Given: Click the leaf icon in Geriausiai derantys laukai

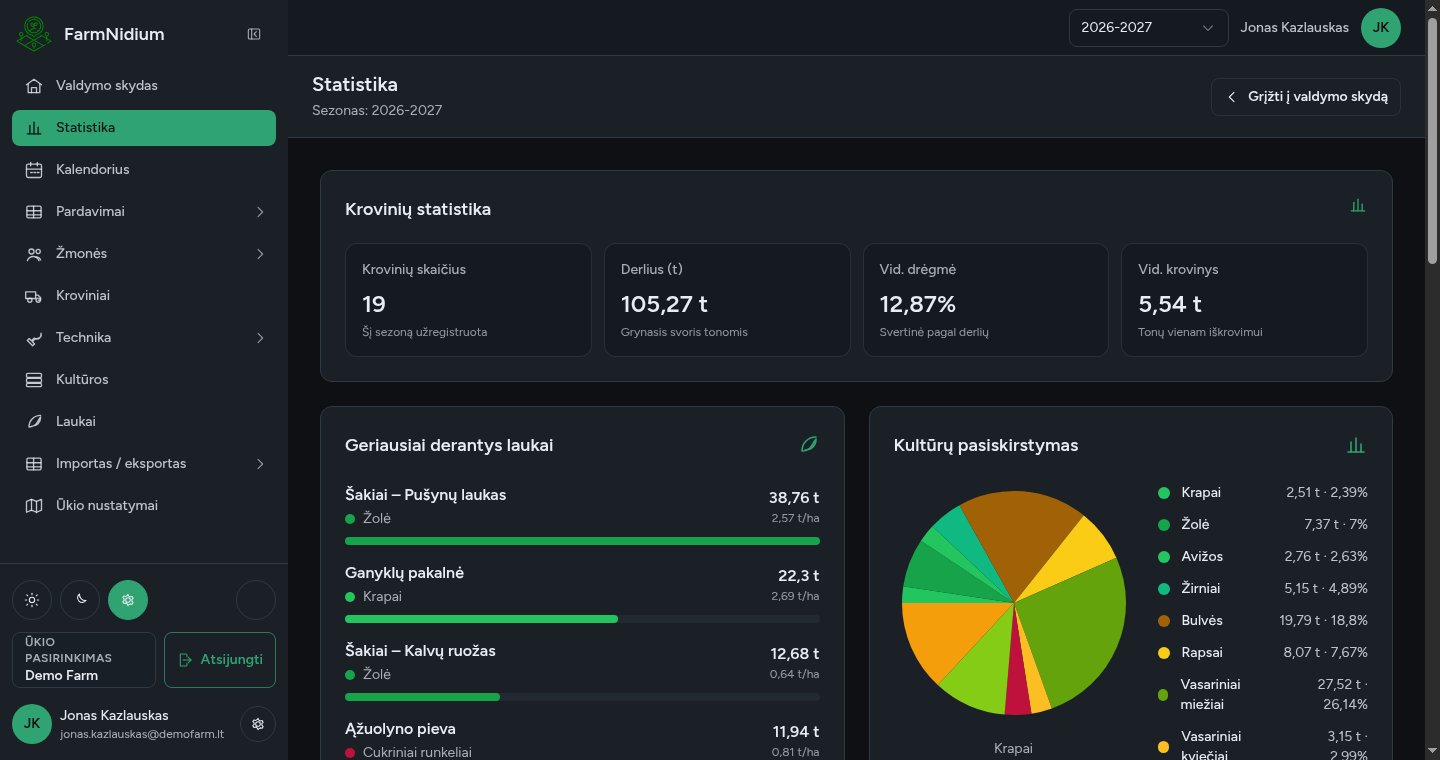Looking at the screenshot, I should pos(809,444).
